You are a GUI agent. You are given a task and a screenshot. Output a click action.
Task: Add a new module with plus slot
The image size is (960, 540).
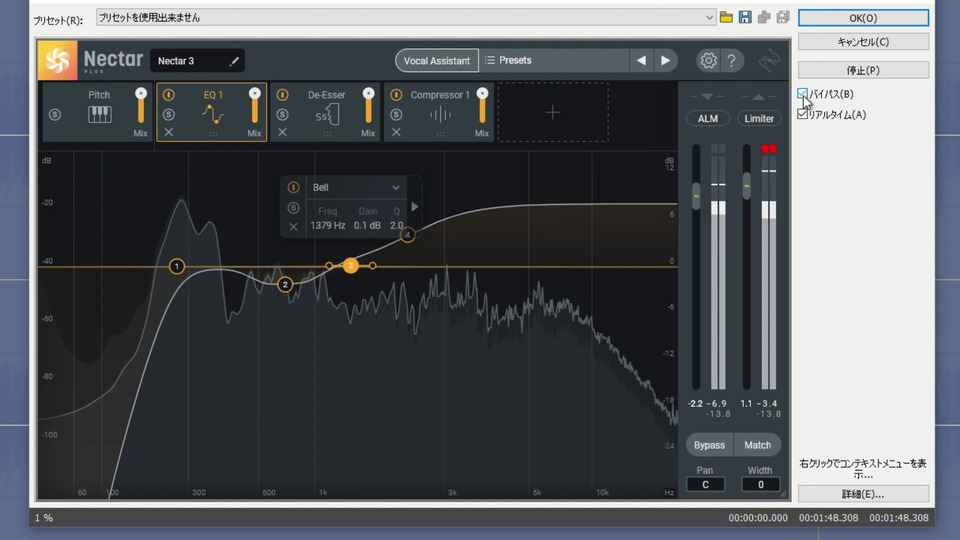(x=553, y=112)
